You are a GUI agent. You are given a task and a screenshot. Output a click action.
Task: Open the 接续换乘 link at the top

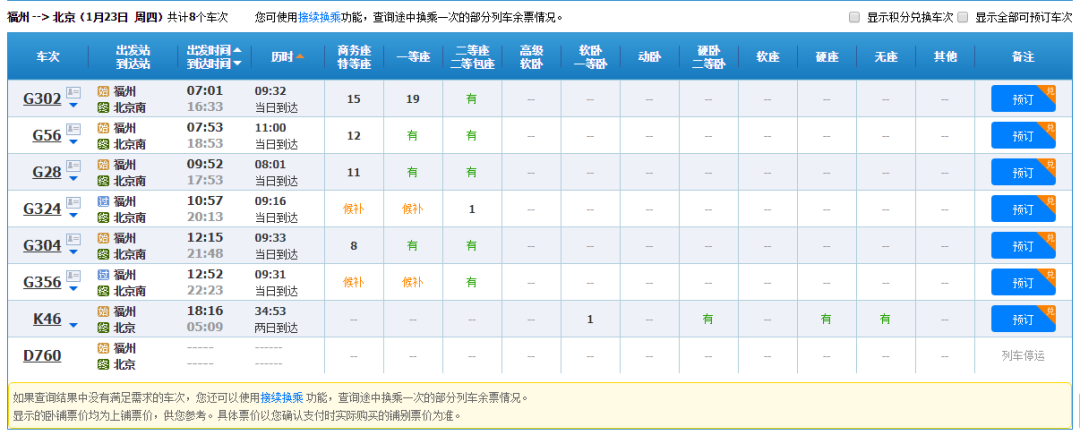point(319,17)
